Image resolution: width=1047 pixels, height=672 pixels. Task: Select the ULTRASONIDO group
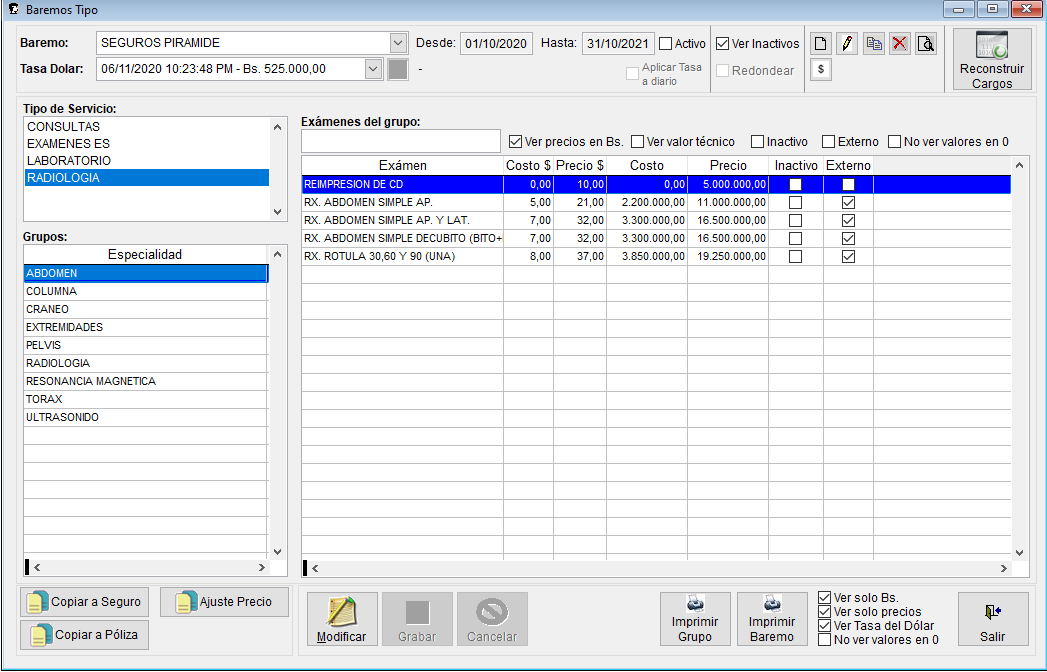pos(146,417)
